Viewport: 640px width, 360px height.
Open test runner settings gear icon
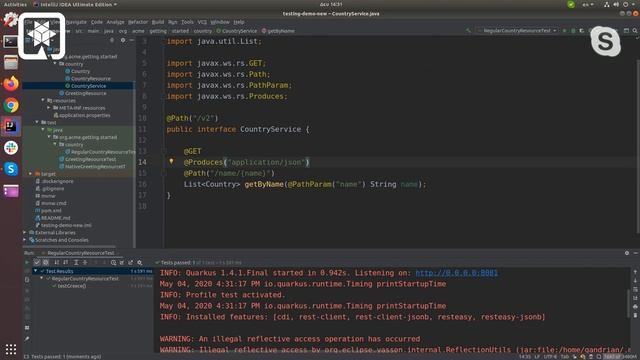[x=140, y=262]
